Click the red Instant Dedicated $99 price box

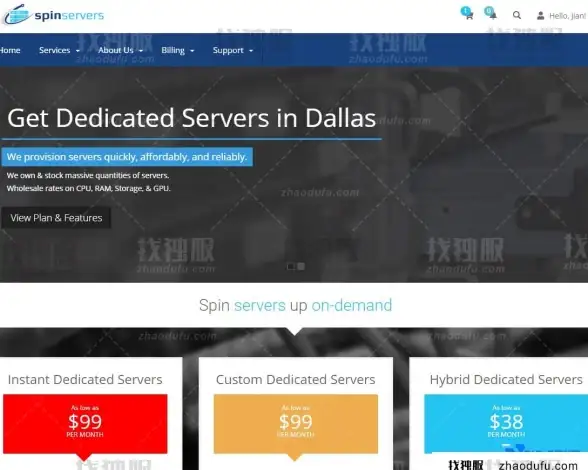[85, 424]
